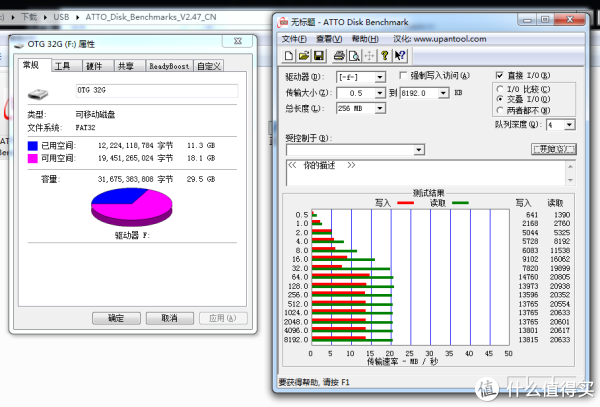
Task: Open the 受控制于 dropdown
Action: [x=419, y=150]
